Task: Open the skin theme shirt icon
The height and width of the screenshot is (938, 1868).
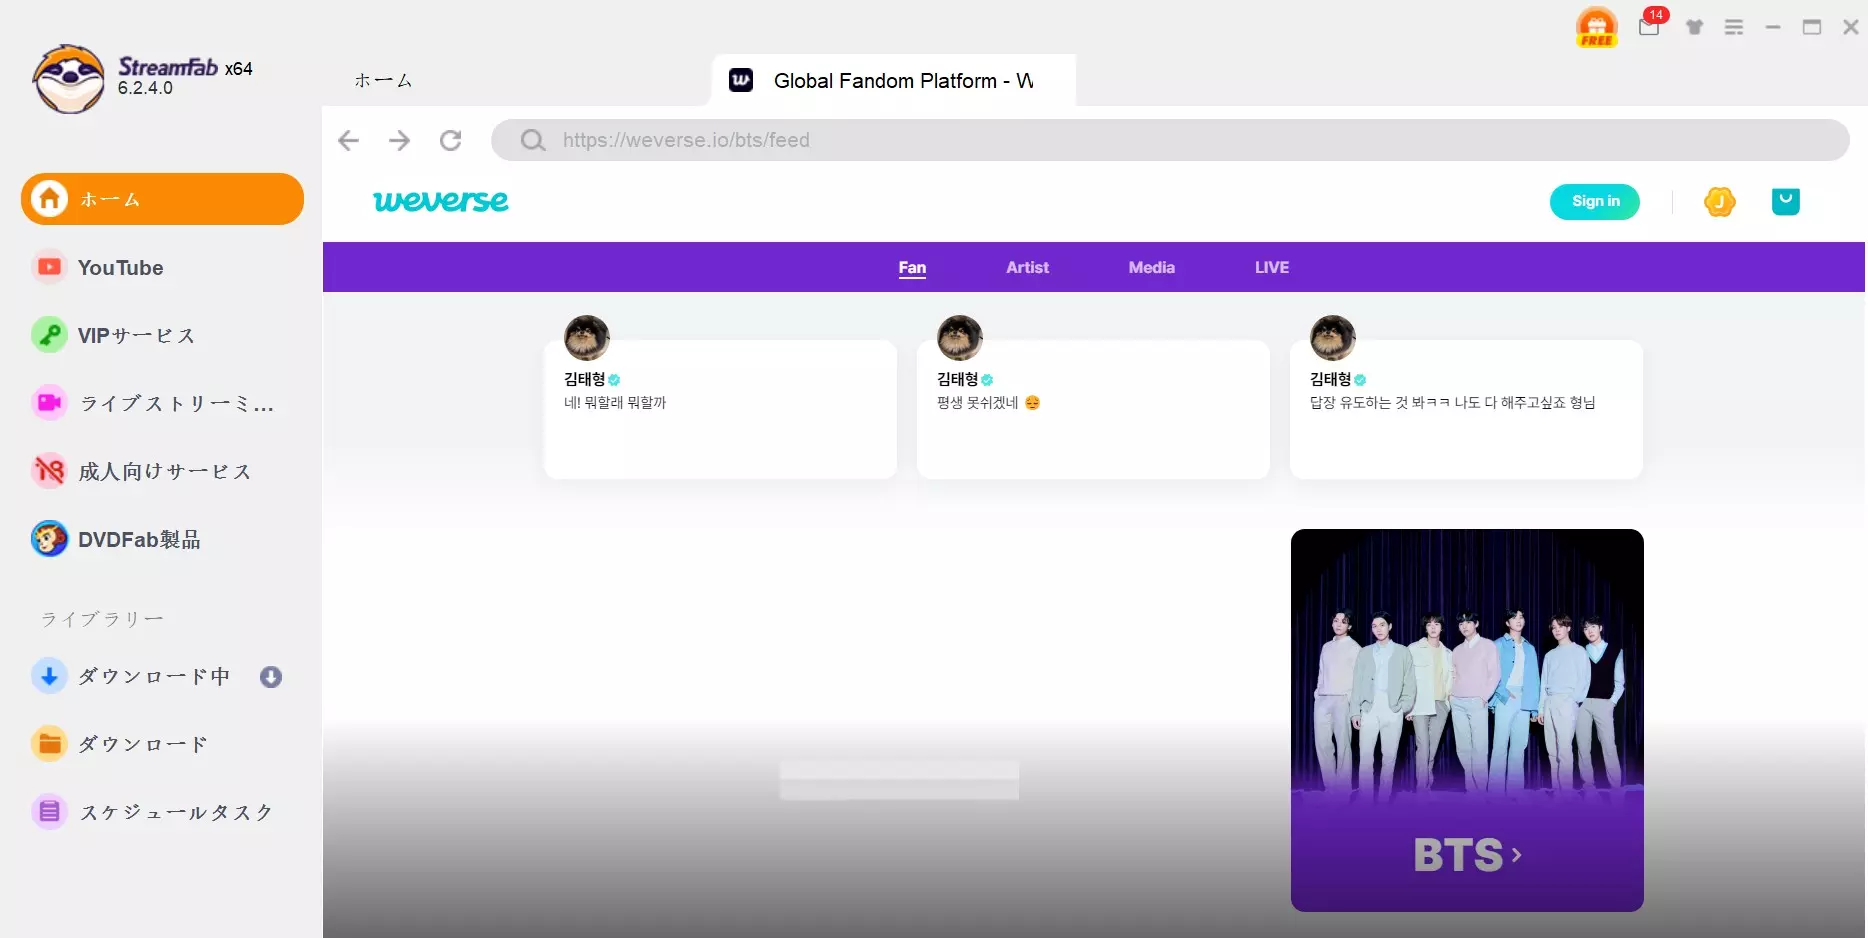Action: point(1694,27)
